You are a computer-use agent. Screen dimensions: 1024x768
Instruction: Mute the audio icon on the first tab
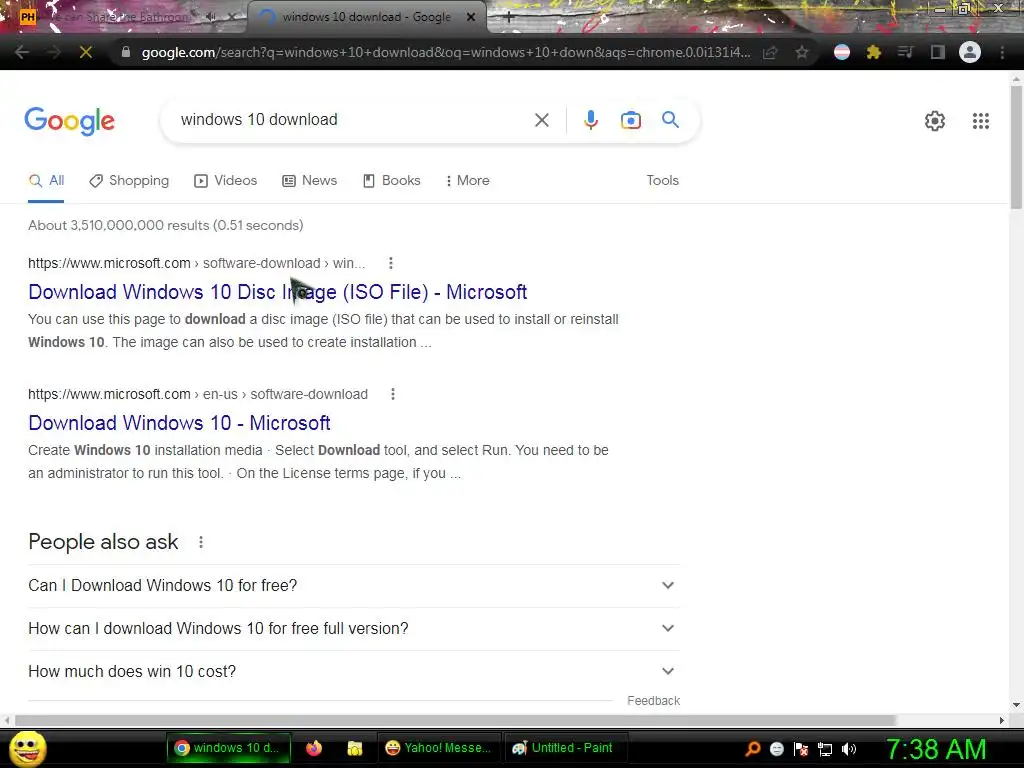[x=211, y=18]
